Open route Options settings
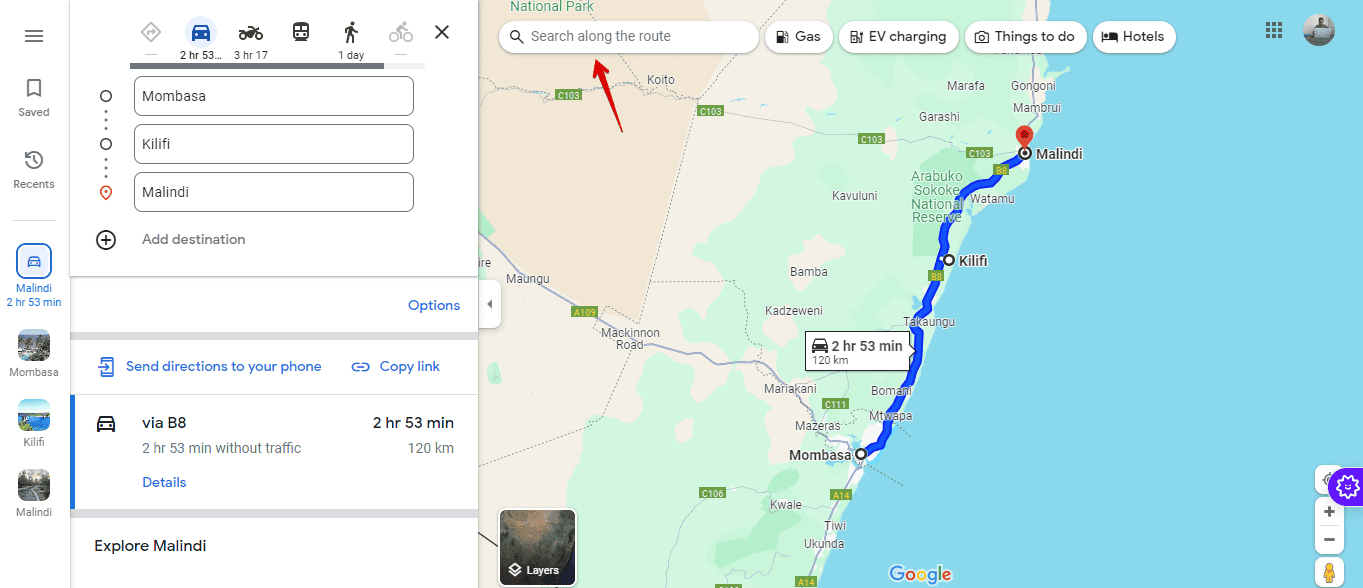 coord(434,305)
